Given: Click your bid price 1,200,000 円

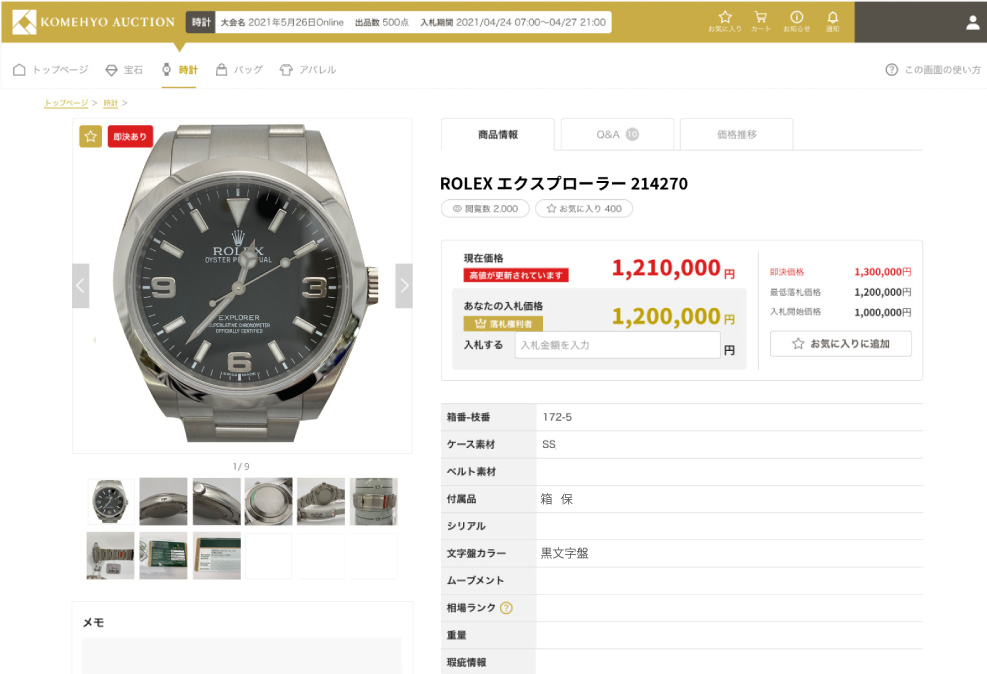Looking at the screenshot, I should [x=673, y=317].
